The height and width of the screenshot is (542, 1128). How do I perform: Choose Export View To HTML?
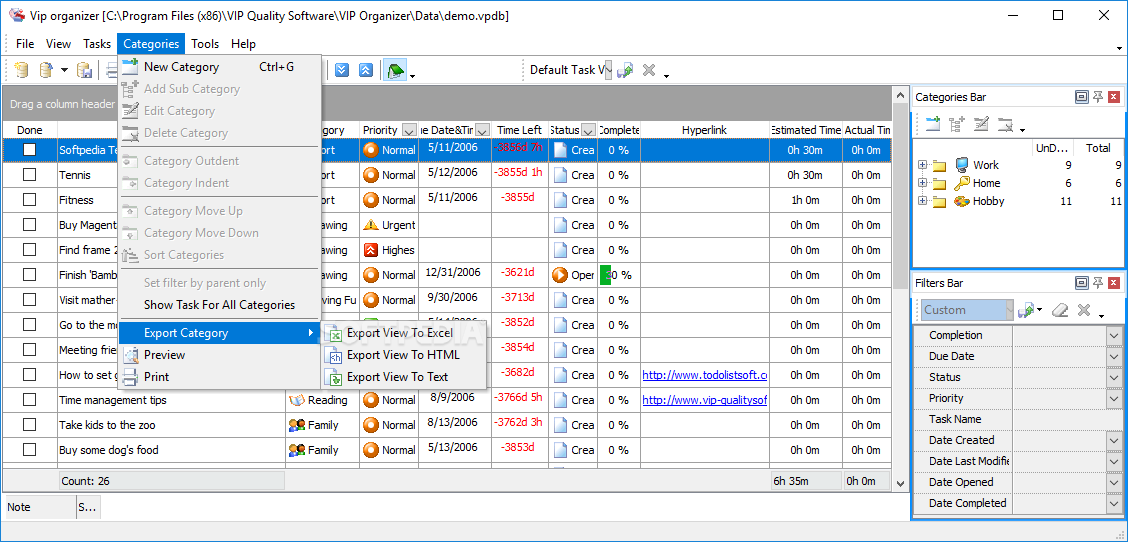click(x=405, y=355)
